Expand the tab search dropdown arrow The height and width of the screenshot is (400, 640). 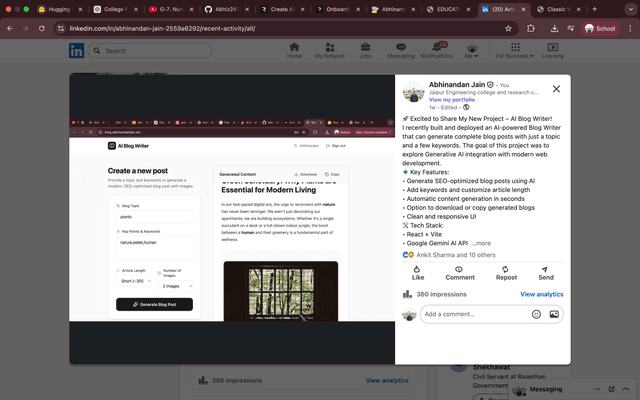point(631,9)
